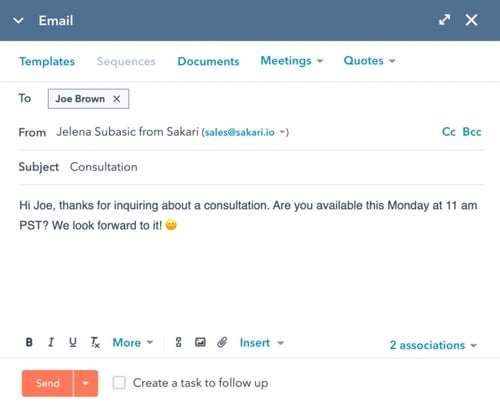Remove Joe Brown from recipients

(116, 99)
